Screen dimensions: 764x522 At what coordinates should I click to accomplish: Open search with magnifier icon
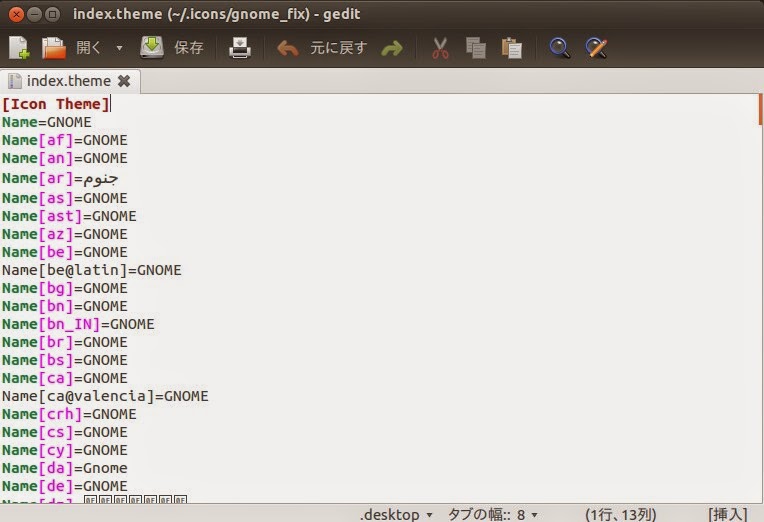click(x=559, y=48)
